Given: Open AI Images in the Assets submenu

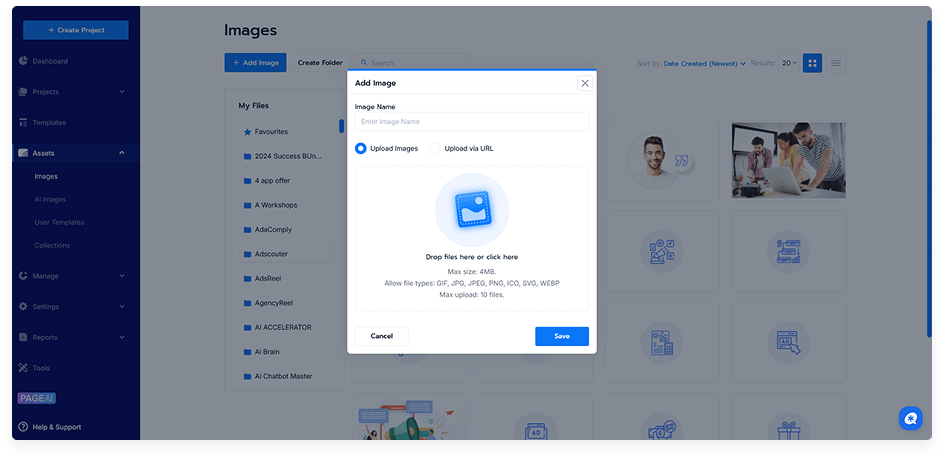Looking at the screenshot, I should click(x=50, y=199).
